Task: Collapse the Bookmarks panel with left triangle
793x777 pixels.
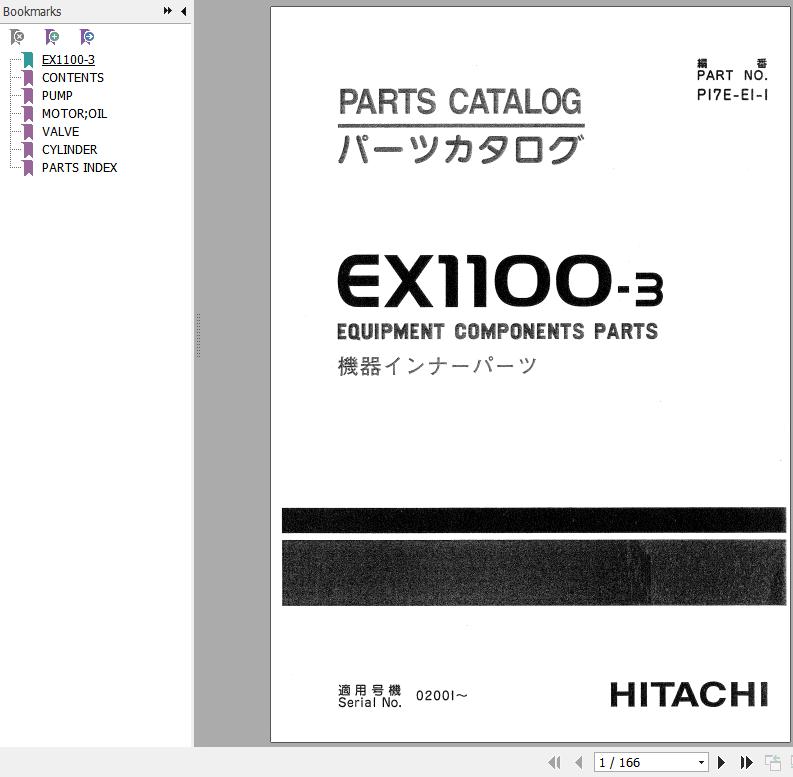Action: [x=184, y=11]
